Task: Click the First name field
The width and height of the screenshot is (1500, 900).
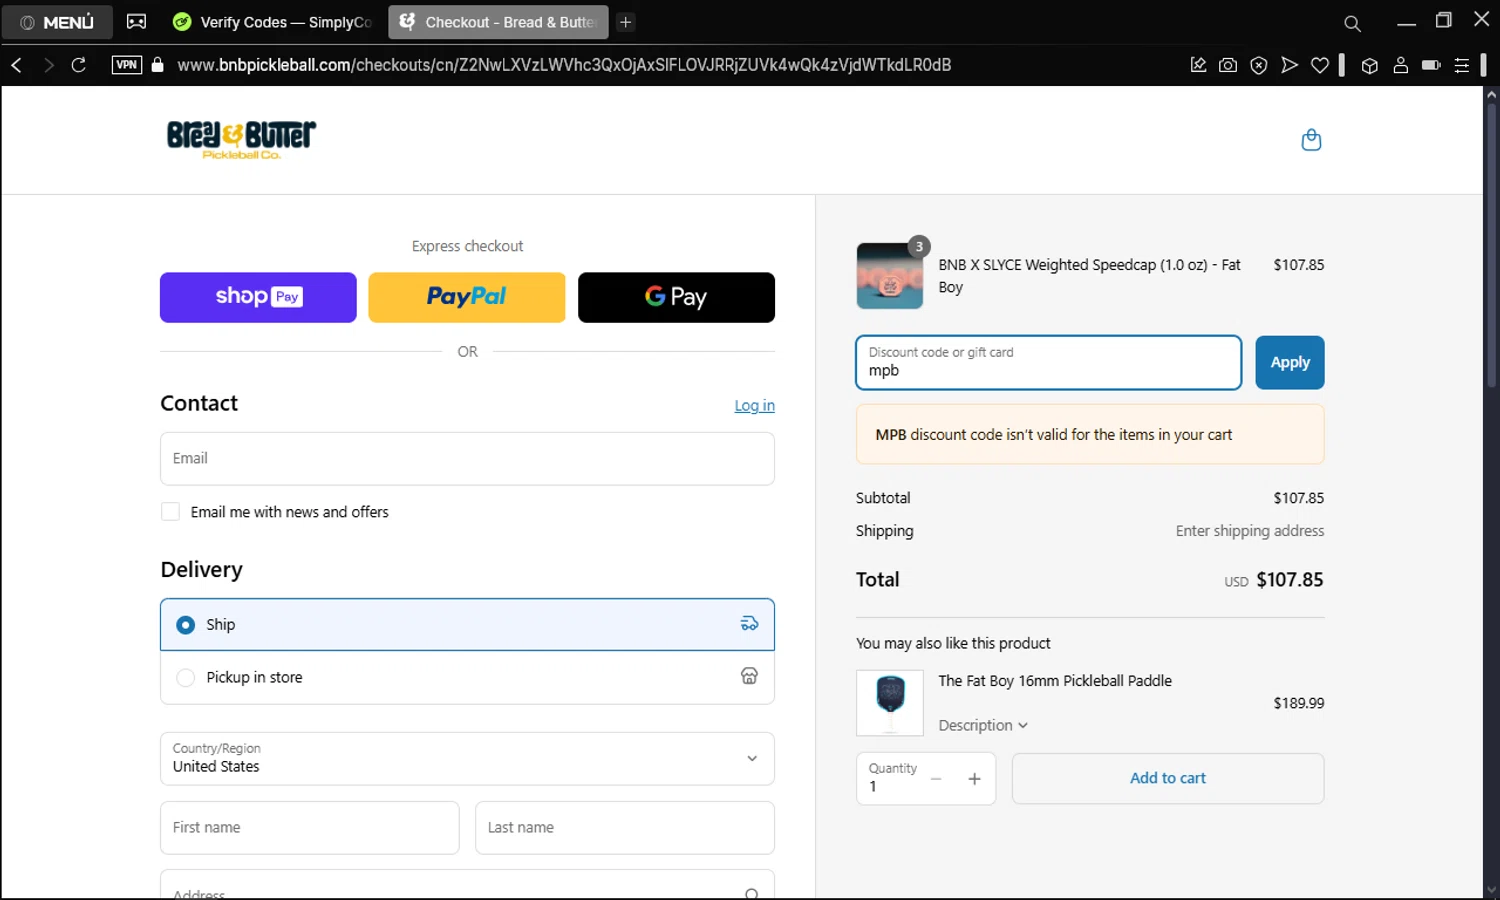Action: (x=309, y=828)
